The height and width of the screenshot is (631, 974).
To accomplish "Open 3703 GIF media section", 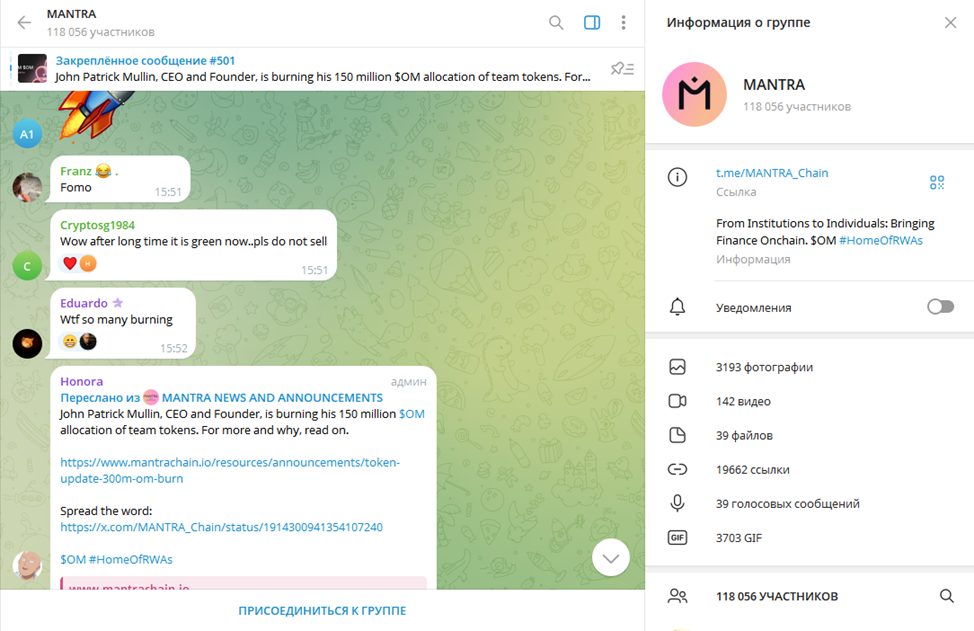I will 739,538.
